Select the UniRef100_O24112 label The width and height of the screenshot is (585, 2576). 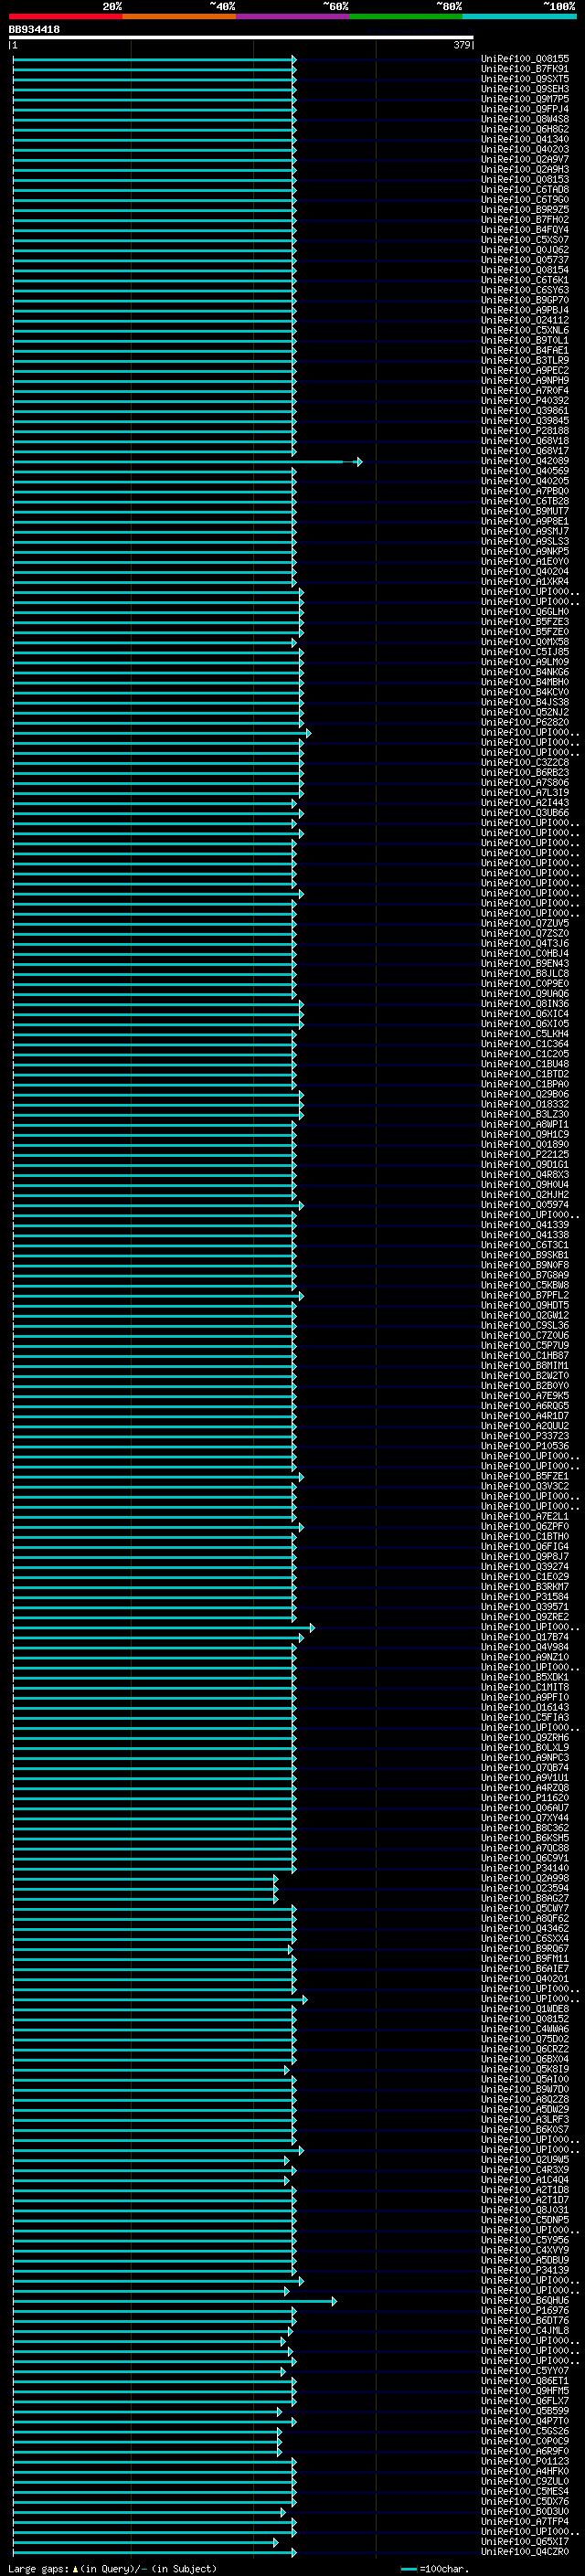point(525,320)
